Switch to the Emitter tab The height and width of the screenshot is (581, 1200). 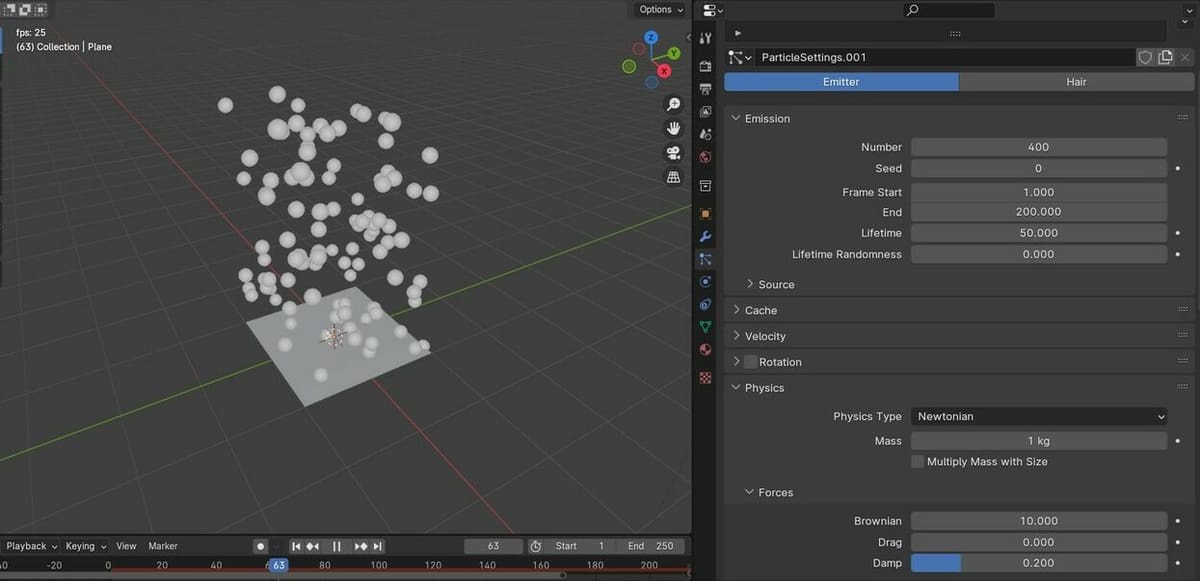[841, 82]
